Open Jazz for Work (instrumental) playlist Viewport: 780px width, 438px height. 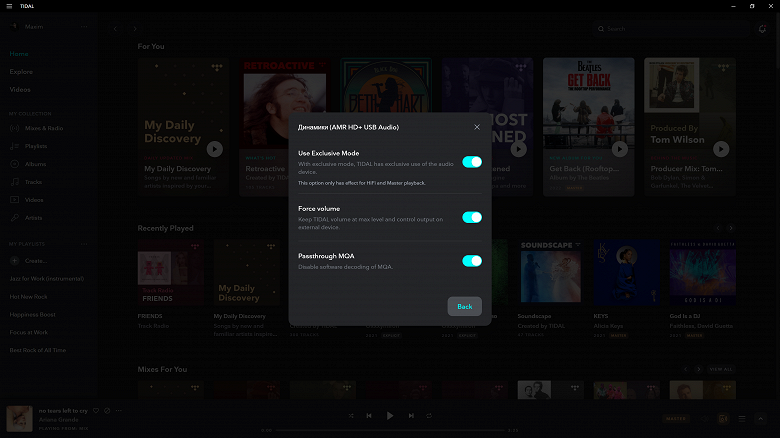tap(47, 279)
